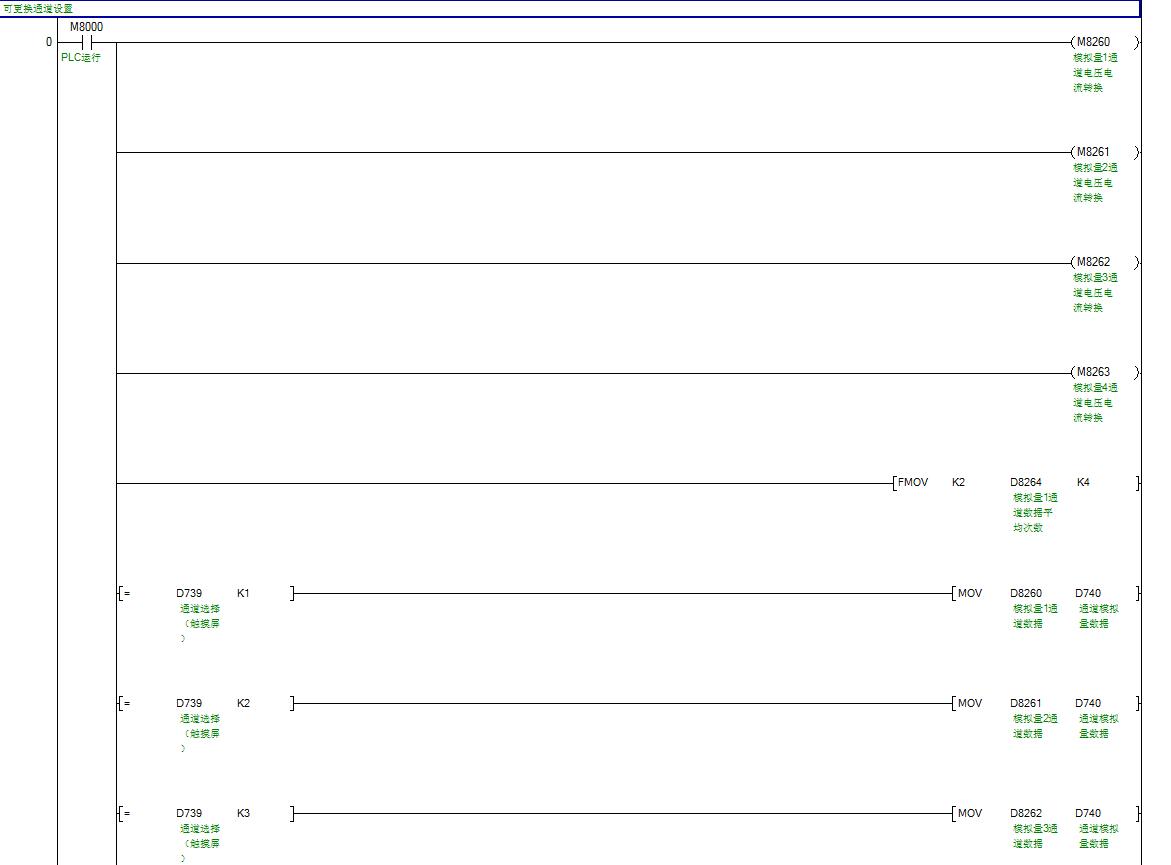
Task: Select the D740 destination in the D8262 rung
Action: (x=1090, y=813)
